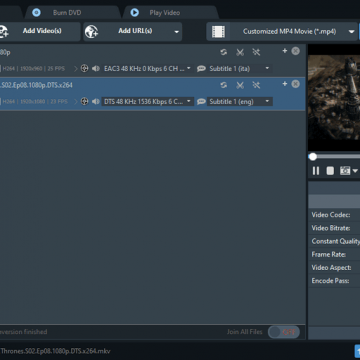Screen dimensions: 360x360
Task: Click the film strip output profile icon
Action: 218,32
